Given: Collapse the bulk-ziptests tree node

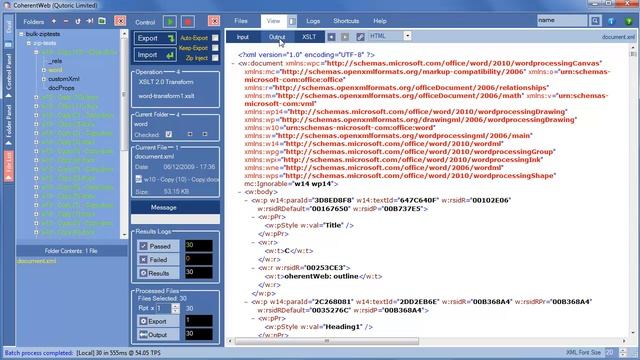Looking at the screenshot, I should click(x=21, y=34).
